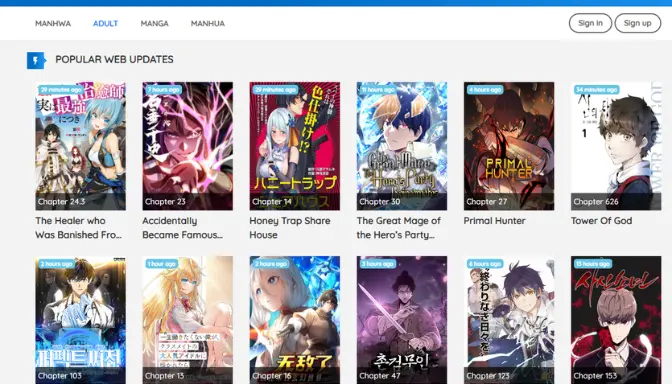672x384 pixels.
Task: Click the 11 hours ago badge on Great Mage
Action: click(x=378, y=90)
